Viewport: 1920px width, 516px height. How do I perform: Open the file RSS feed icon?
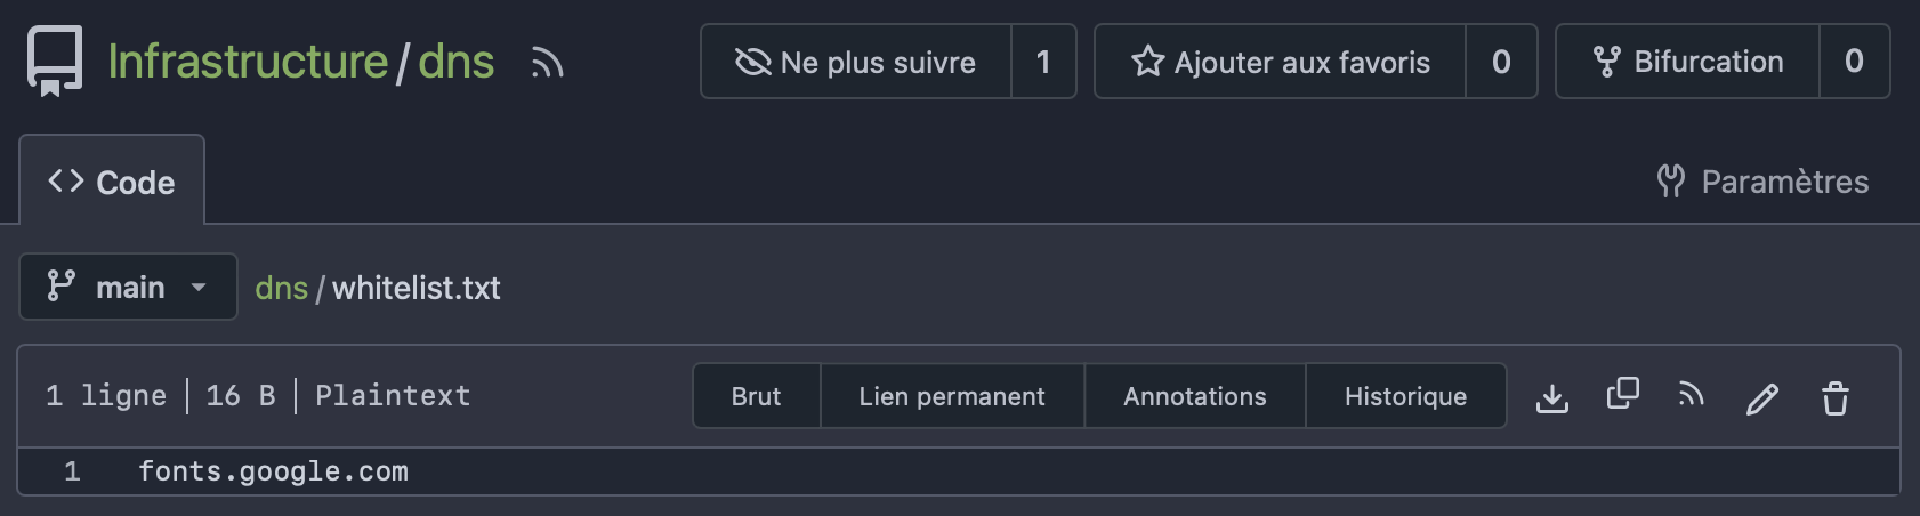1691,394
